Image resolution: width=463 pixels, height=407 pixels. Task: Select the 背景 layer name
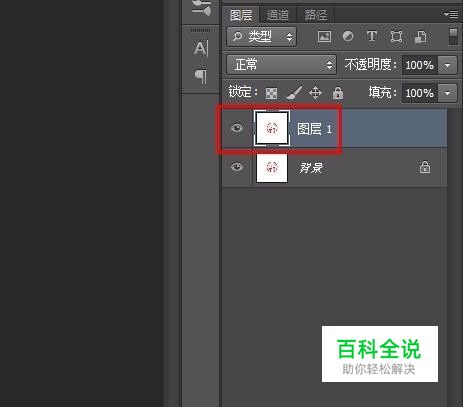pos(311,168)
